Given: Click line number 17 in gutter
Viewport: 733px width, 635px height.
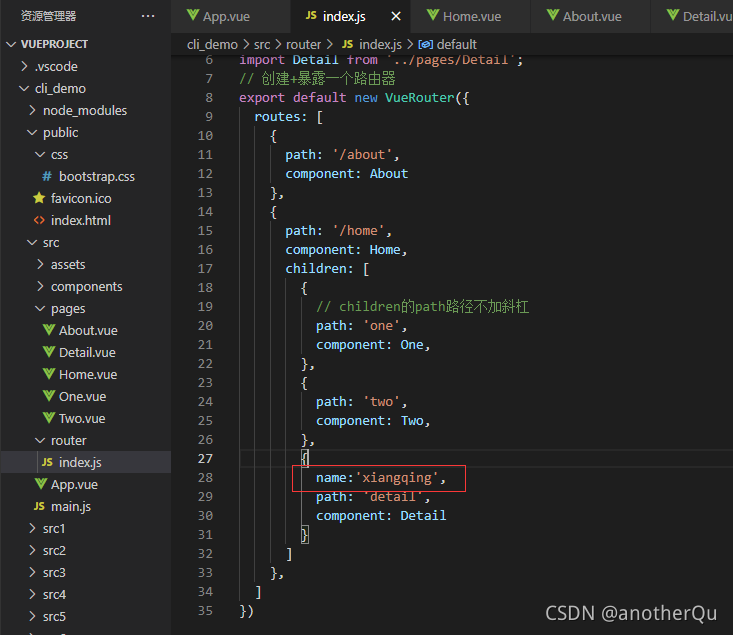Looking at the screenshot, I should click(205, 268).
